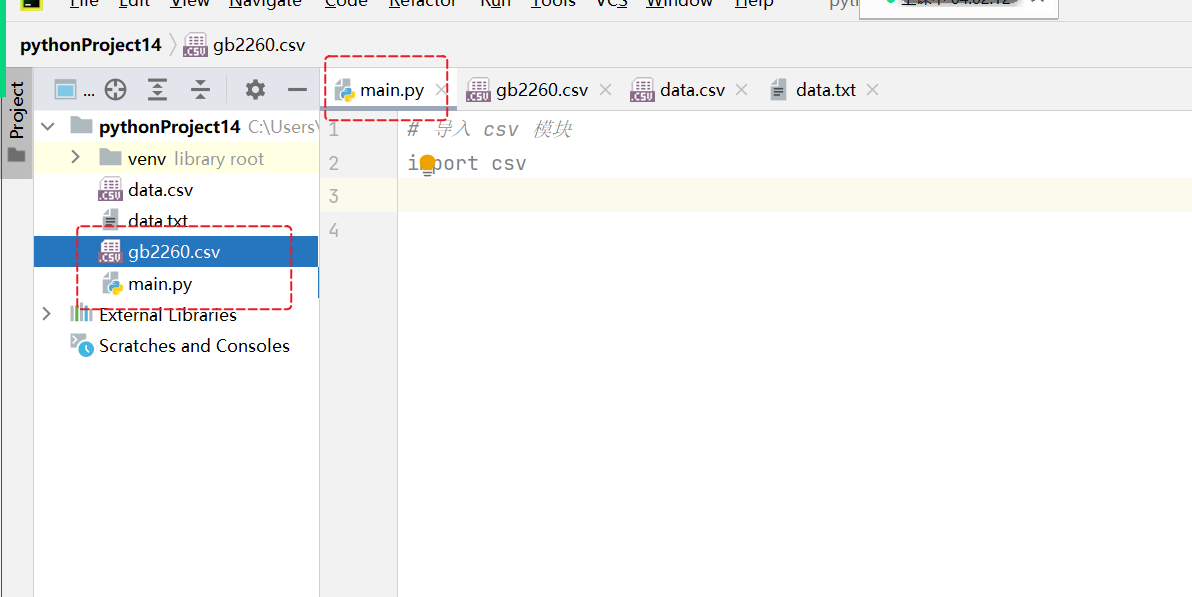Viewport: 1192px width, 597px height.
Task: Click the Expand All icon
Action: click(x=157, y=90)
